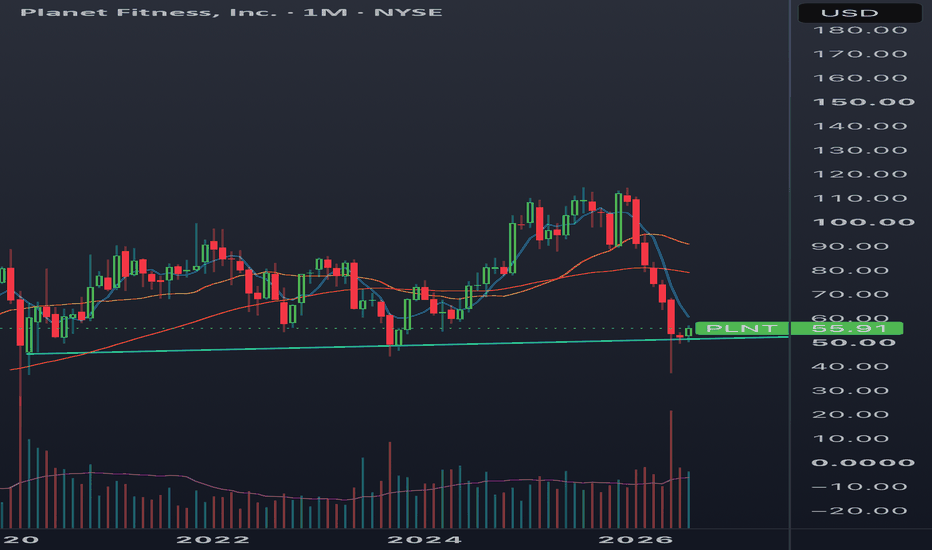The height and width of the screenshot is (550, 932).
Task: Click the 2026 time axis label
Action: (x=635, y=540)
